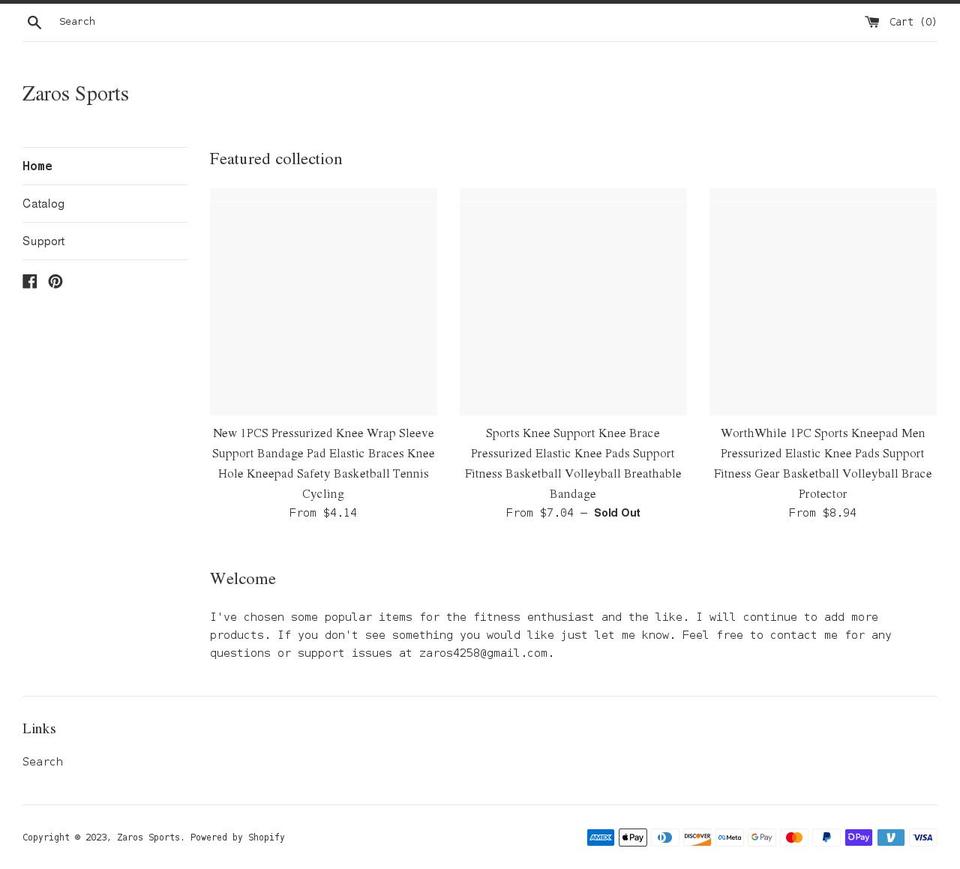Open Sports Knee Support Knee Brace image

tap(573, 302)
